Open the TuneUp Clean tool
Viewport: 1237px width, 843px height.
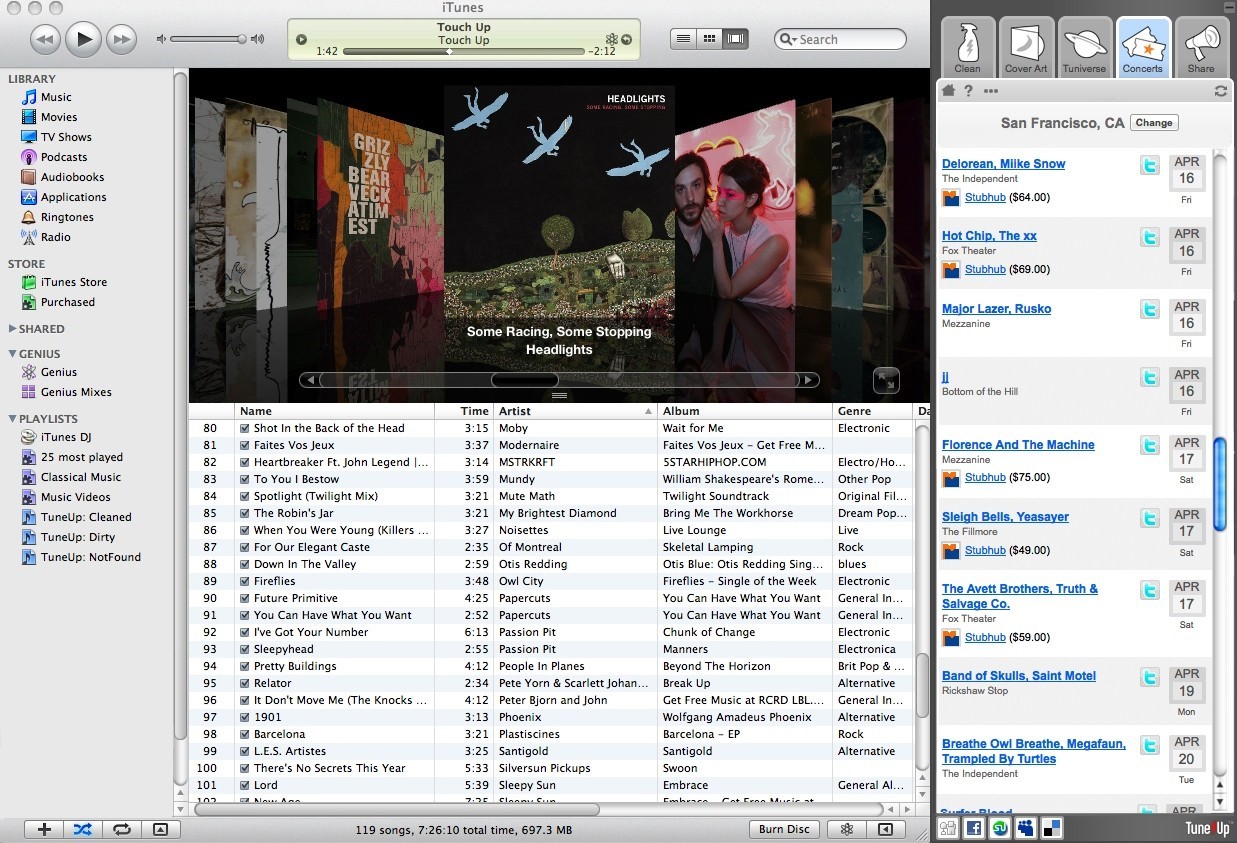click(x=967, y=46)
